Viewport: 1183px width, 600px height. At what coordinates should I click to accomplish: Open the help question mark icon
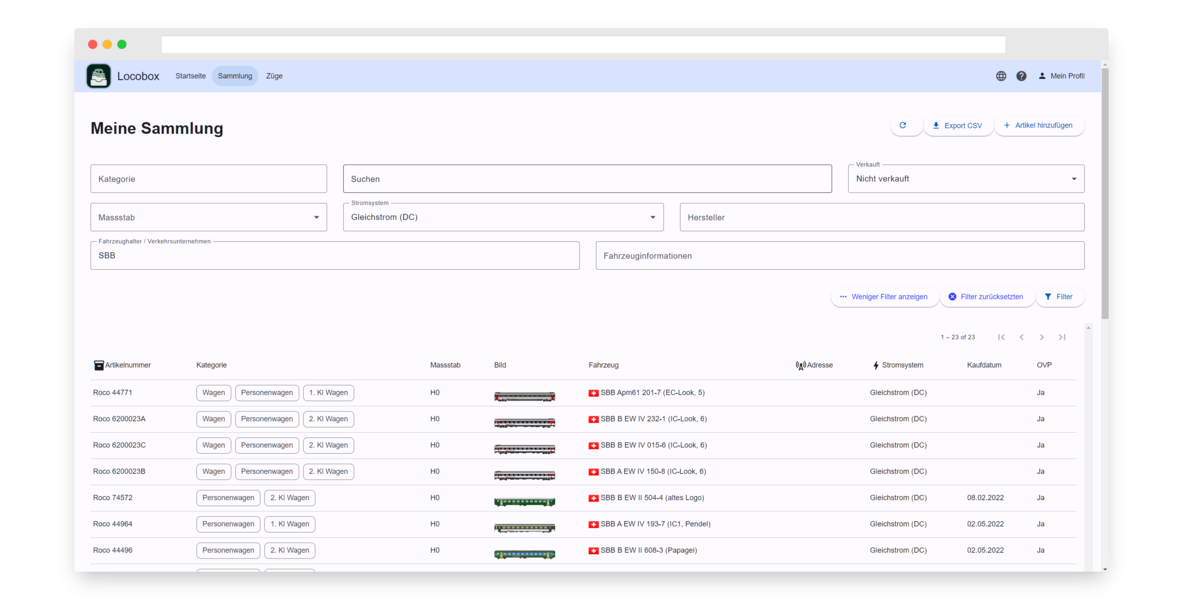click(x=1021, y=76)
